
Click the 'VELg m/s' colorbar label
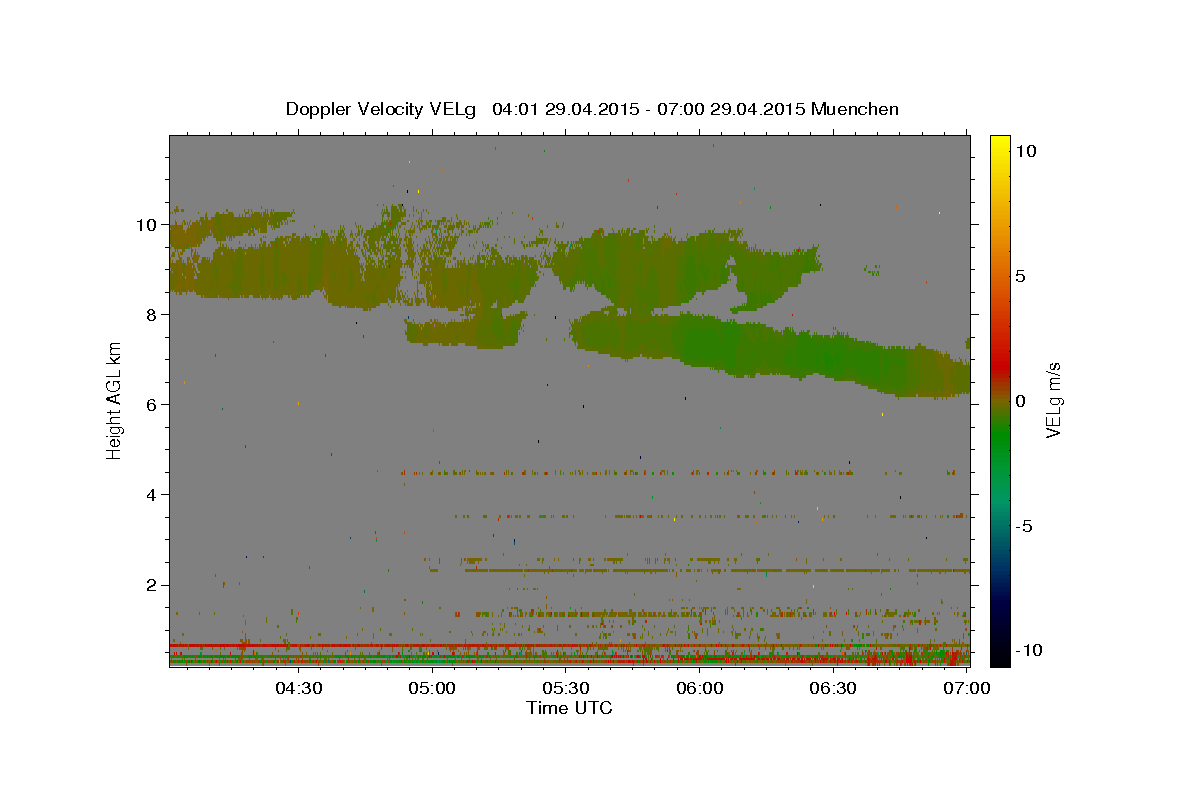click(1053, 400)
